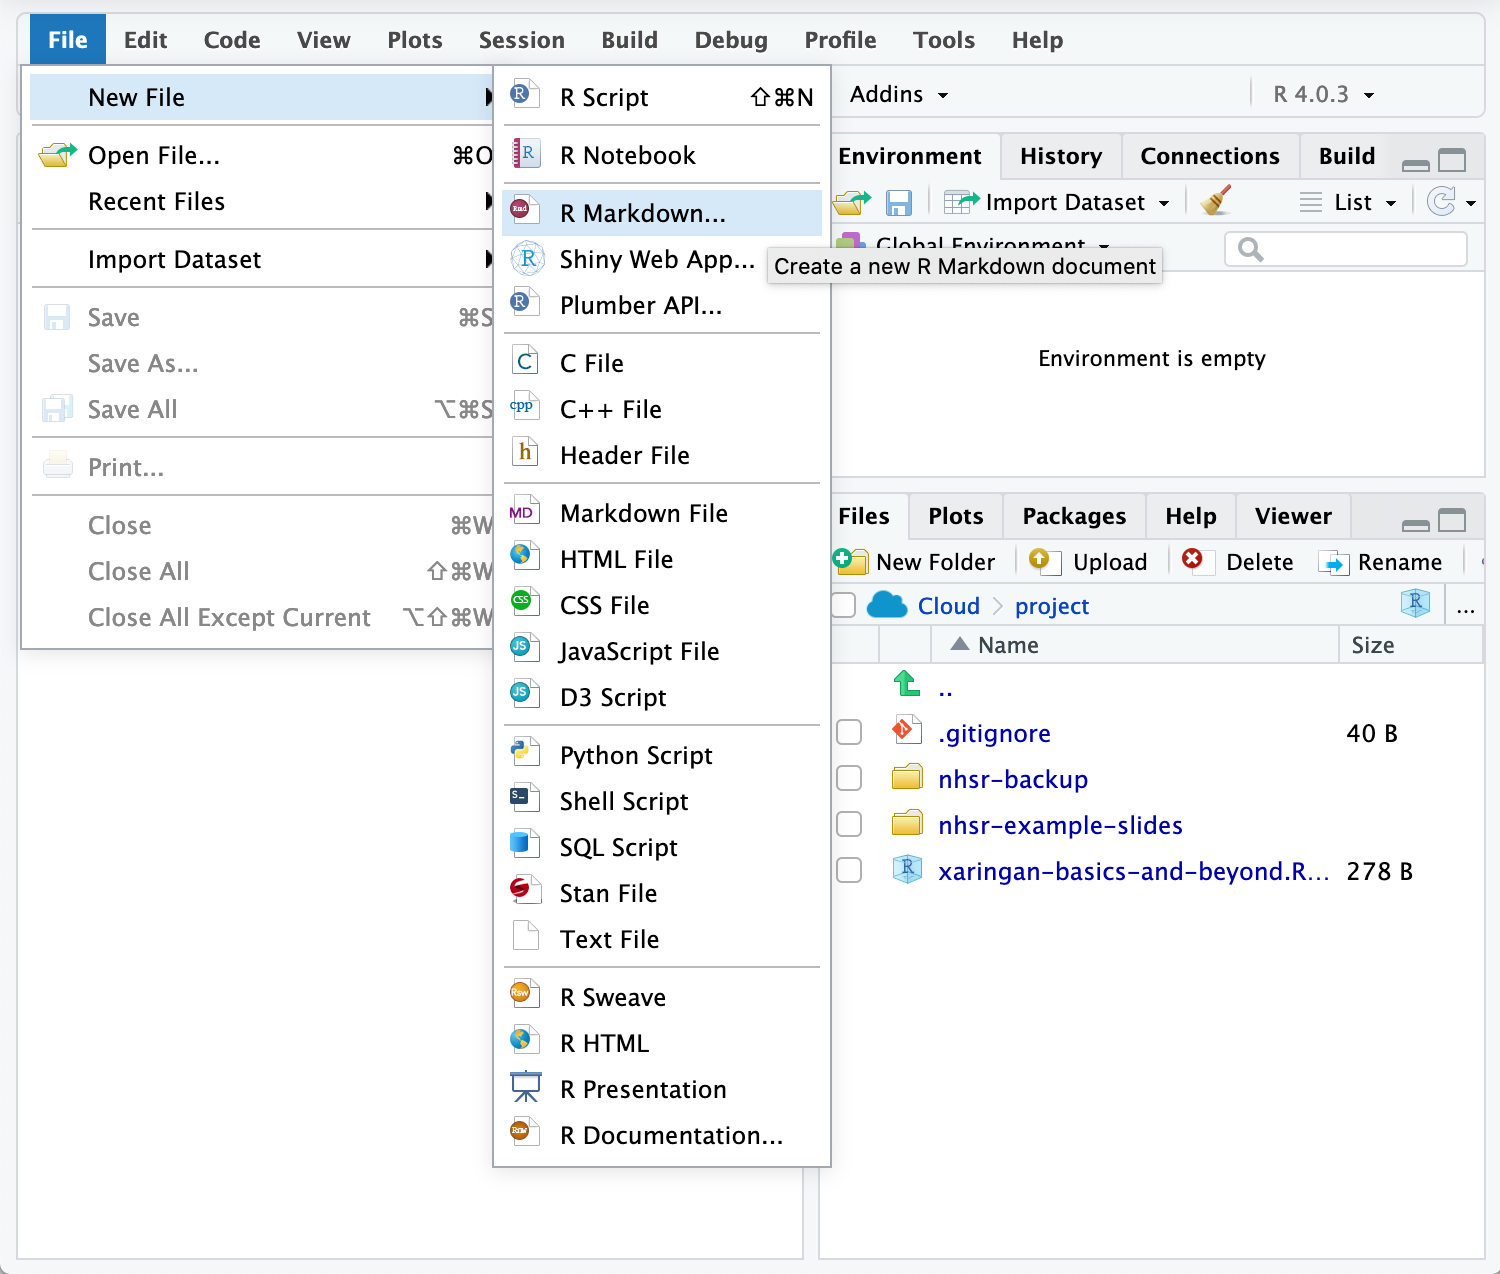Open the refresh options dropdown arrow

pos(1470,203)
